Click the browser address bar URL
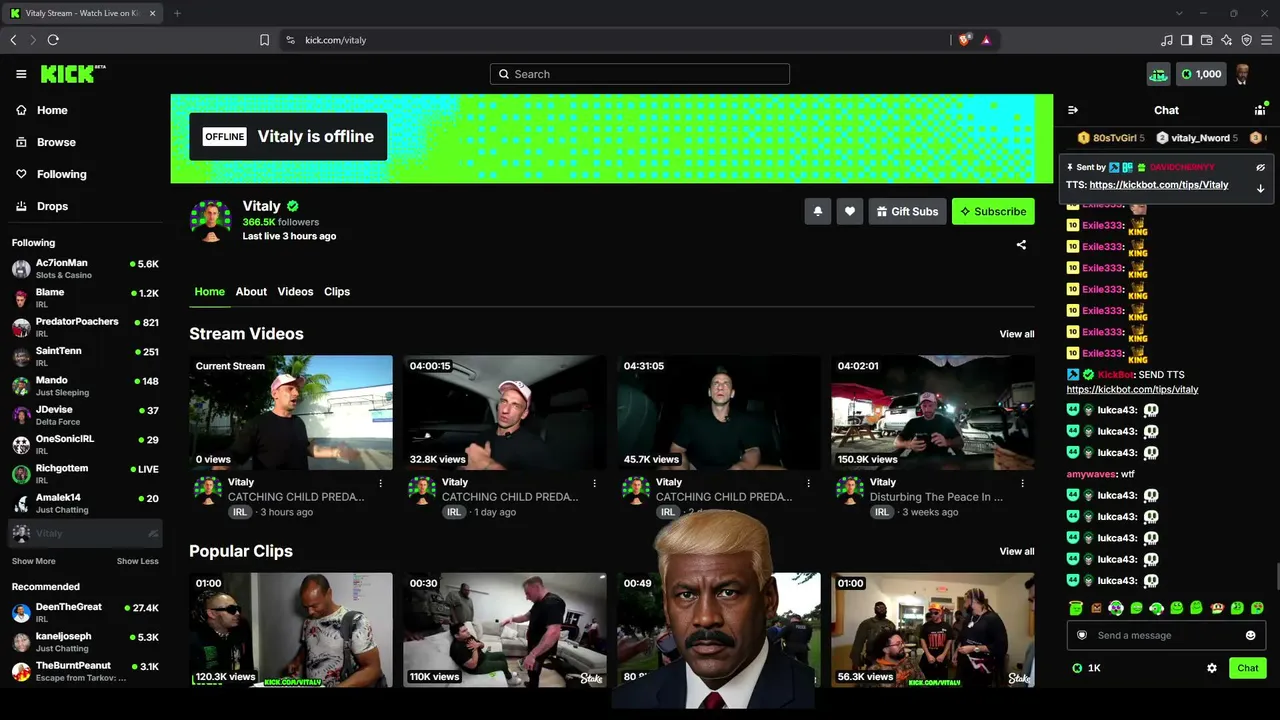 [x=336, y=40]
